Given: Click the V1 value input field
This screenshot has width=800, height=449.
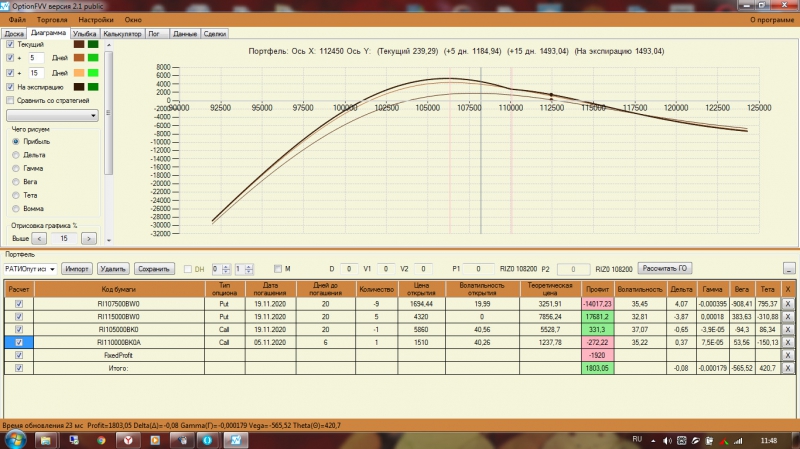Looking at the screenshot, I should 386,269.
